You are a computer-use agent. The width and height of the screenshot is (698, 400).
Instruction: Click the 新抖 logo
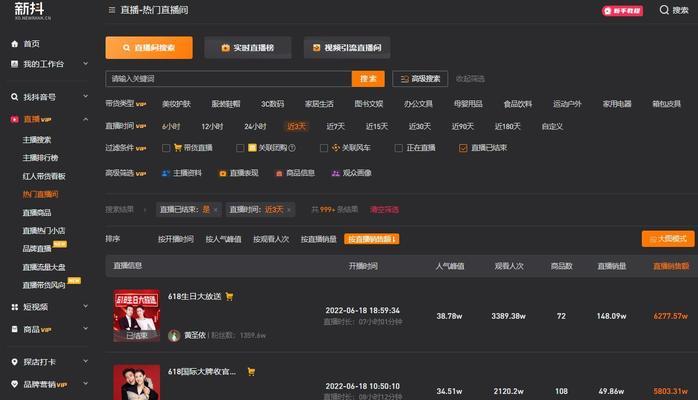tap(32, 11)
